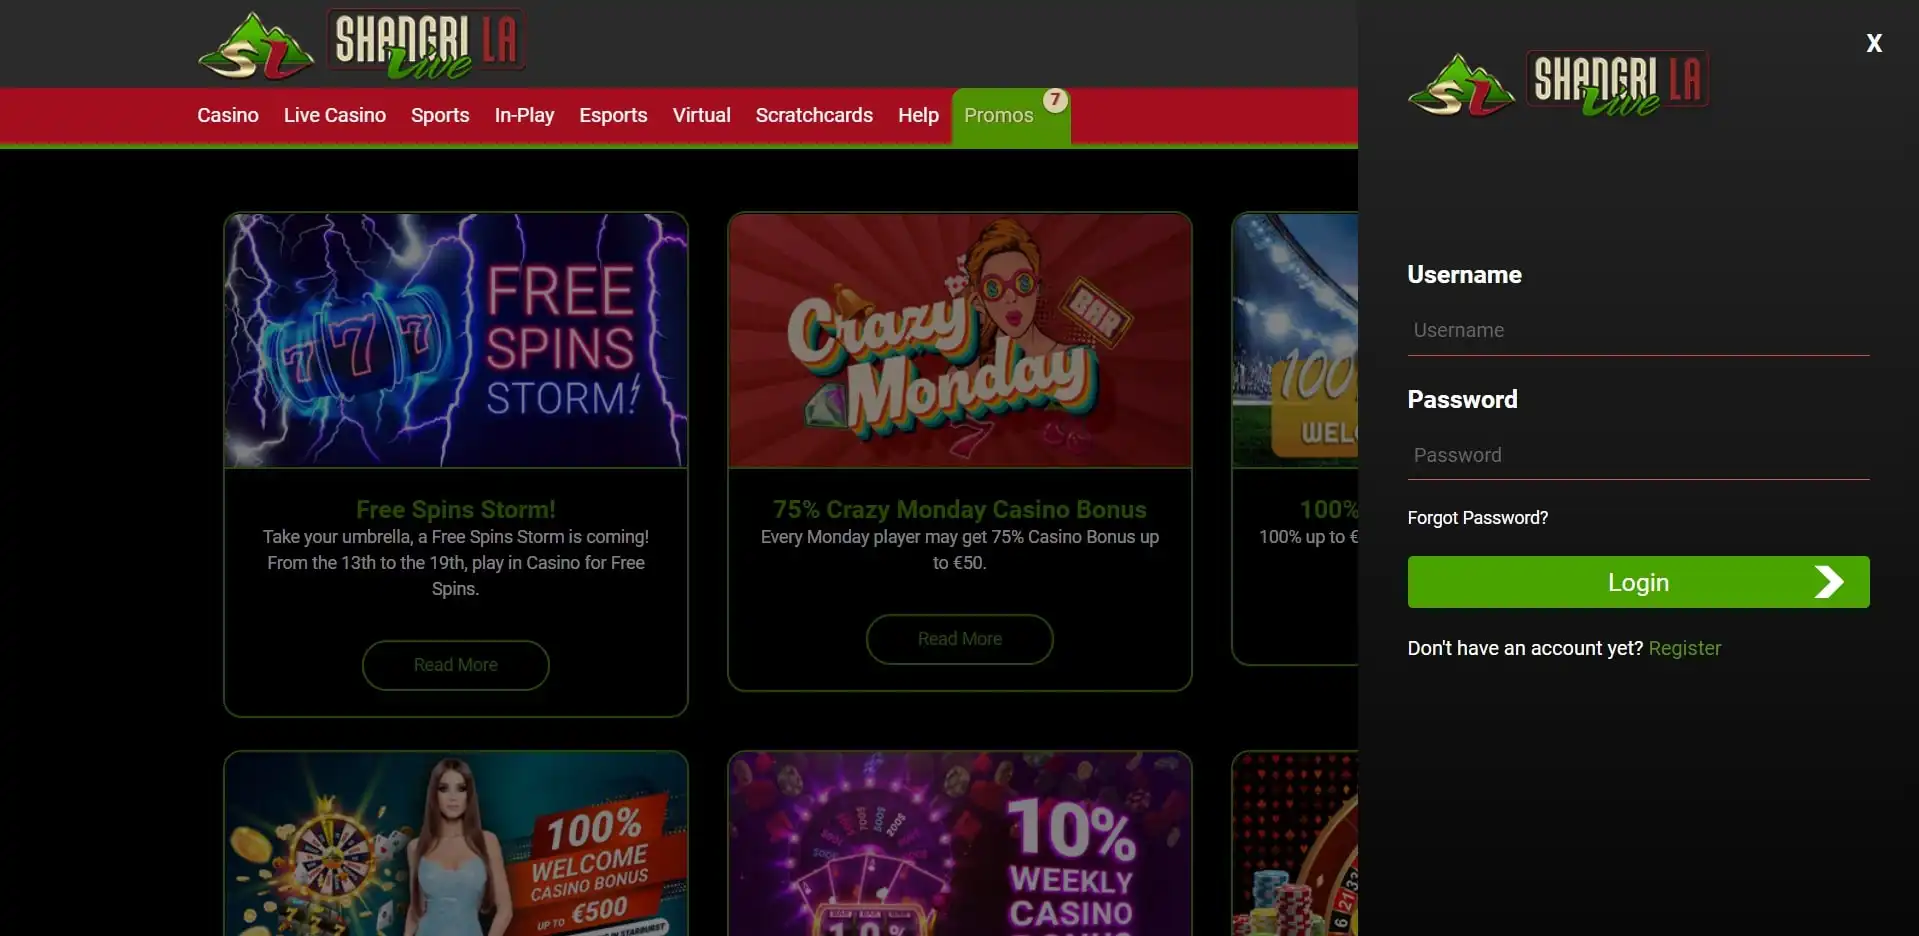Open the In-Play menu item

[x=524, y=115]
